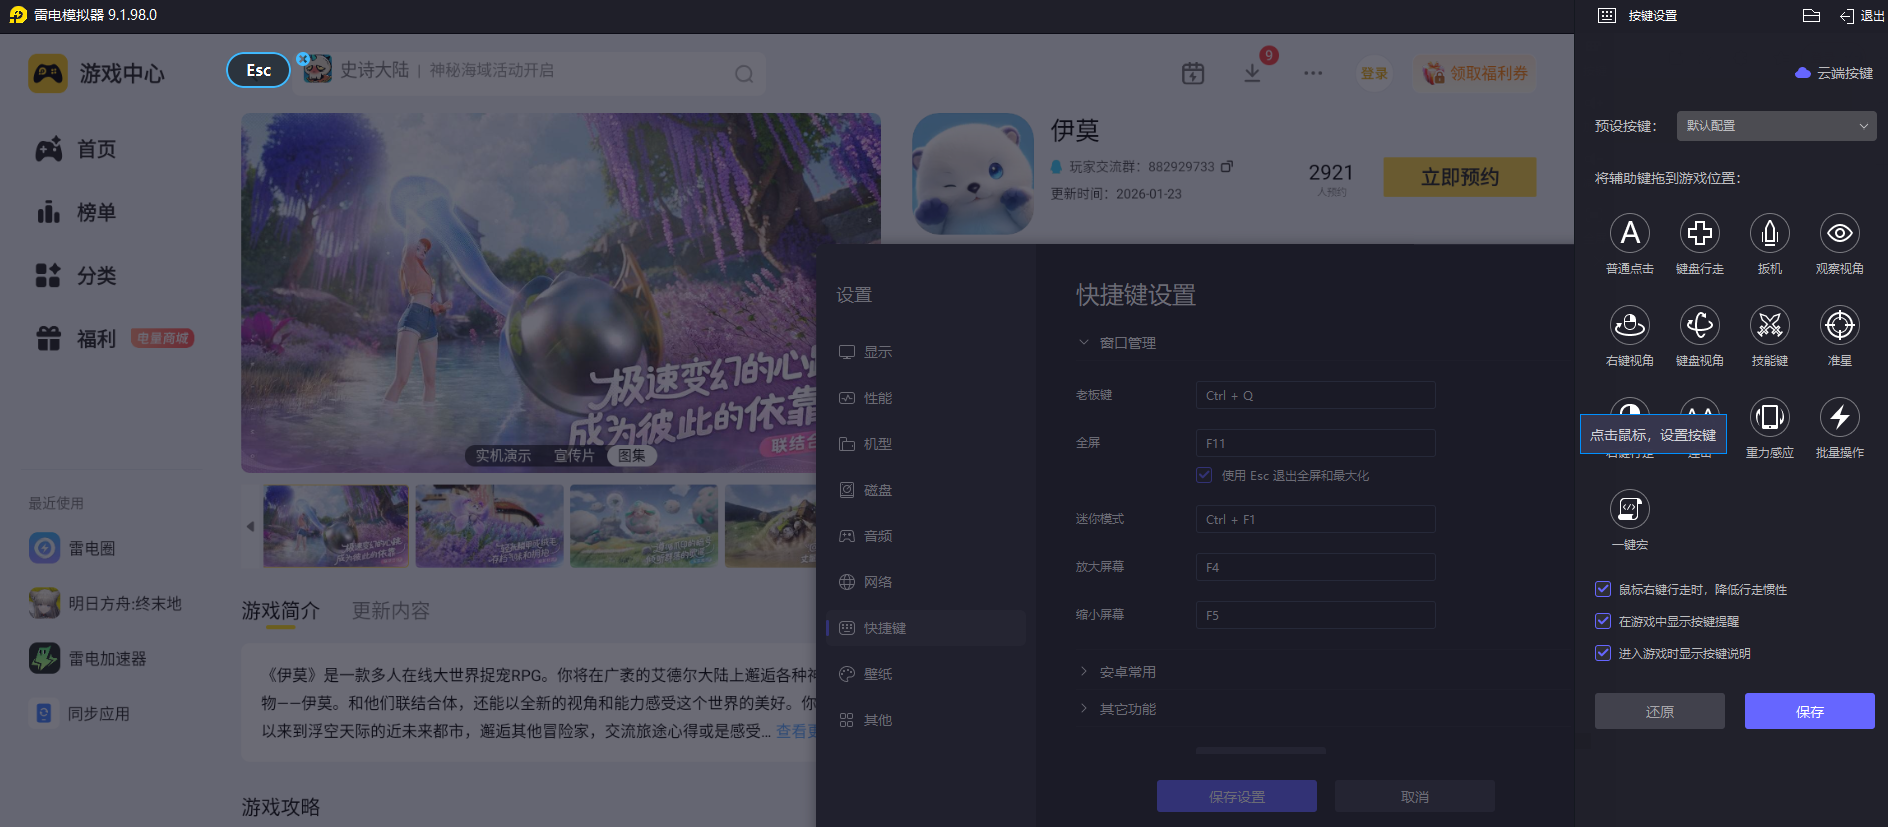Open 性能 settings category
This screenshot has height=827, width=1888.
(926, 398)
